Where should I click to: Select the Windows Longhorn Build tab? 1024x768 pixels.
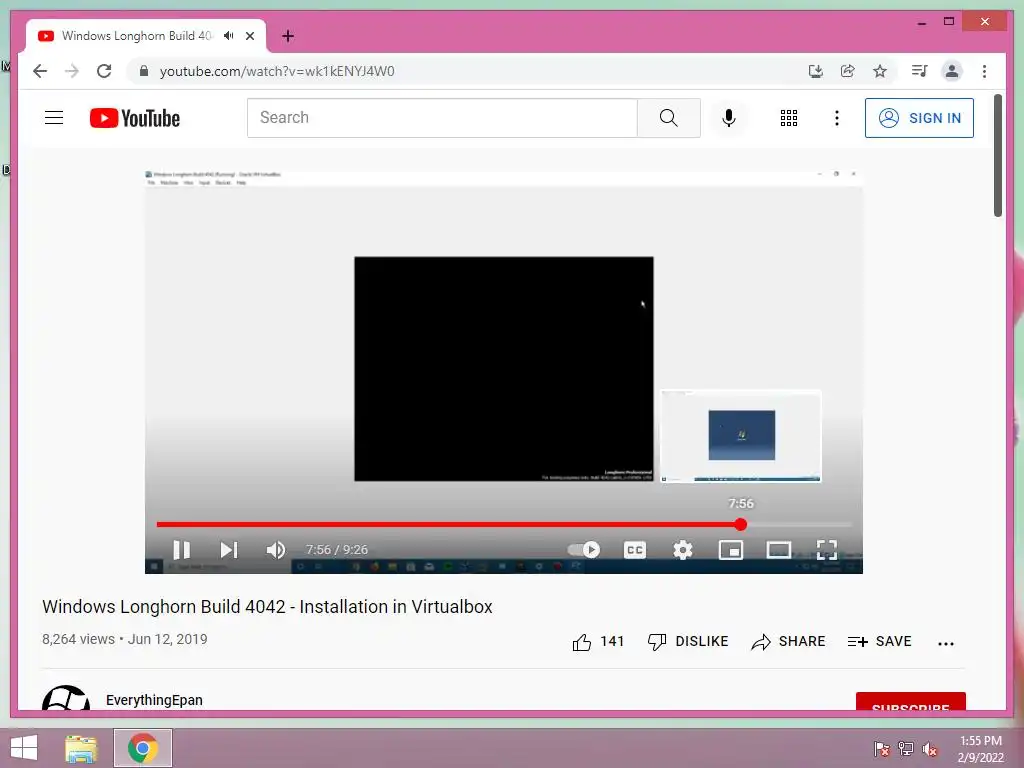click(146, 36)
